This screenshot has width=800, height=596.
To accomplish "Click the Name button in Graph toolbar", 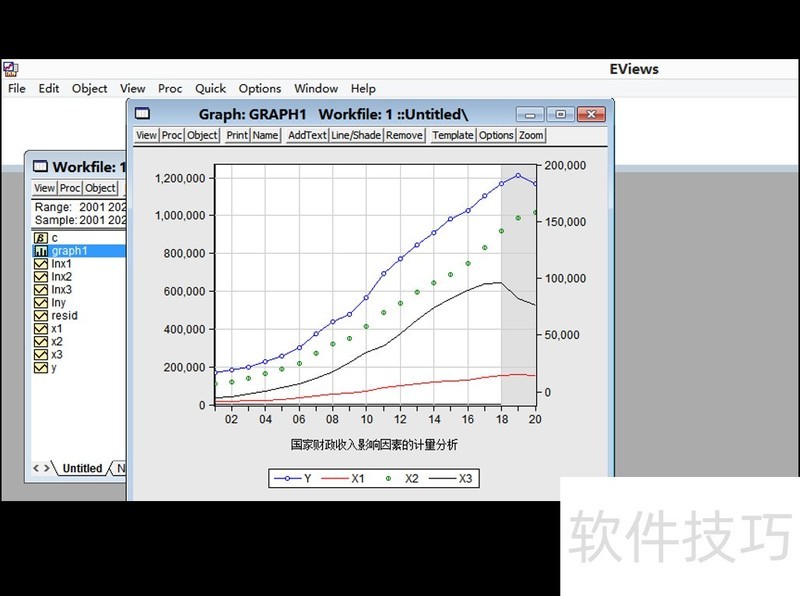I will pos(265,135).
